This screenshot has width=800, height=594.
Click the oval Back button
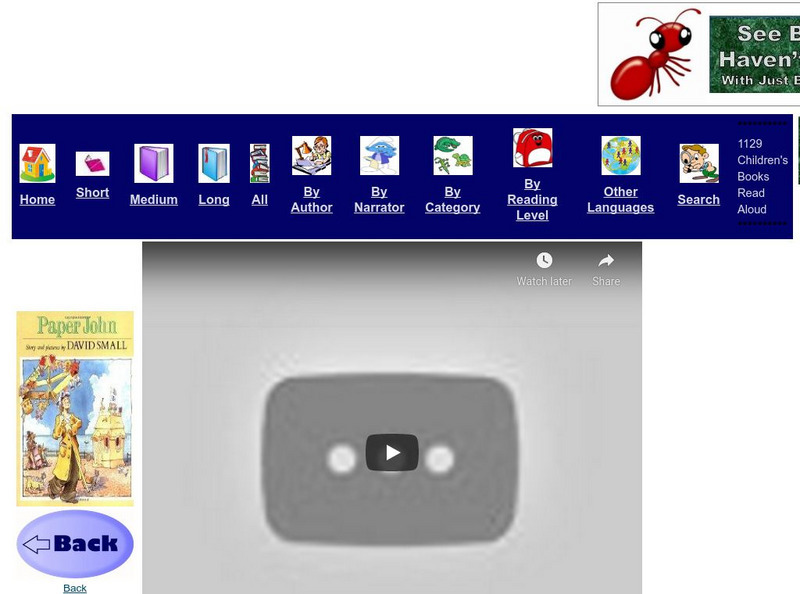(74, 543)
